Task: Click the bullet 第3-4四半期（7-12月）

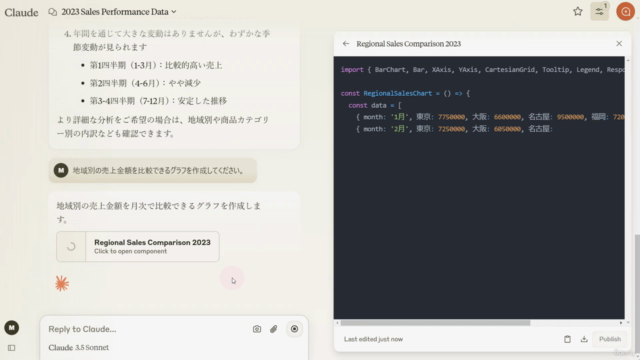Action: point(158,101)
